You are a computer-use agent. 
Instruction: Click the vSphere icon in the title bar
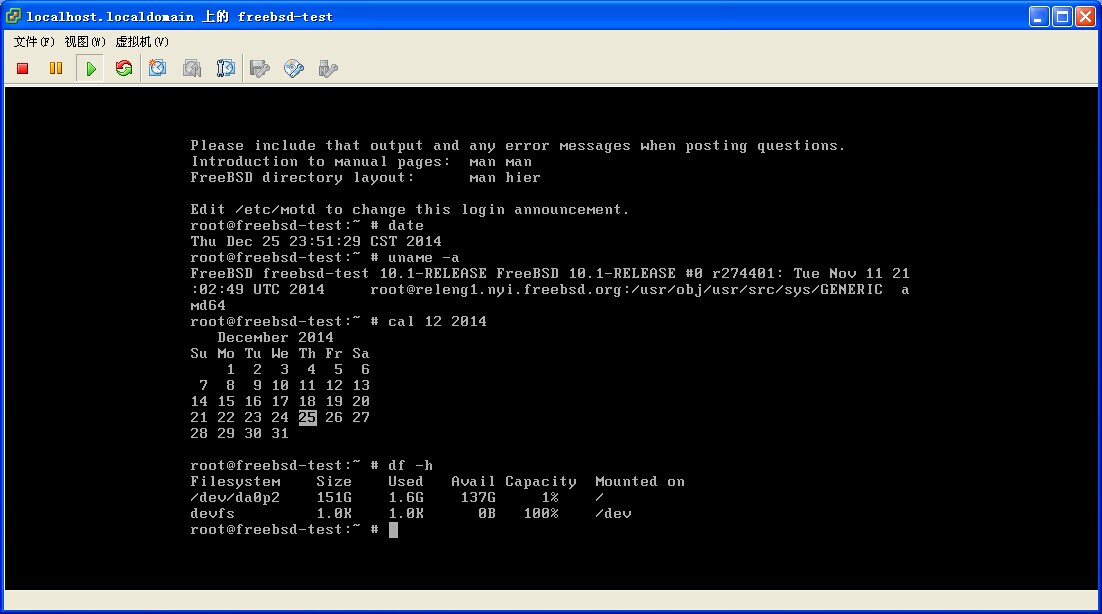(13, 16)
